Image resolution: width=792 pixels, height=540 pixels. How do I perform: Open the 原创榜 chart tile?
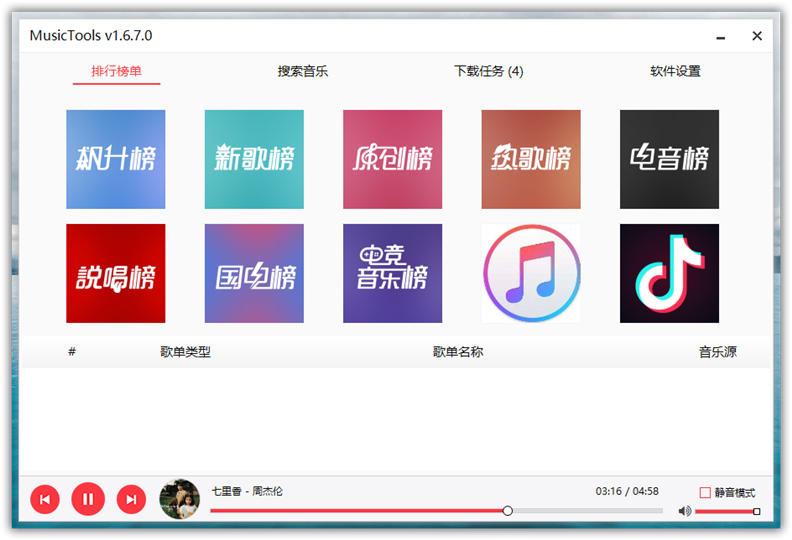pos(392,159)
